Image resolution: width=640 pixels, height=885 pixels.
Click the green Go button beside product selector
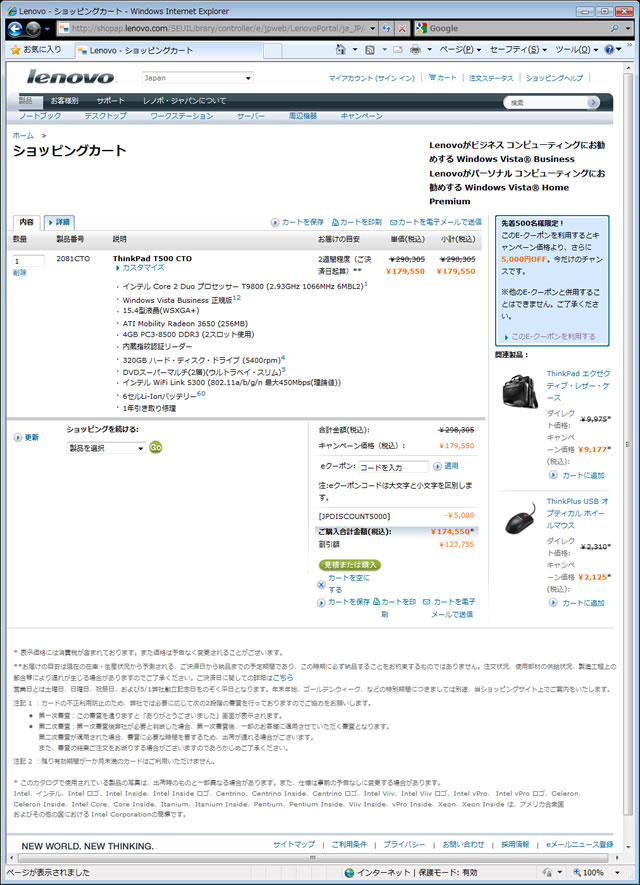tap(155, 447)
